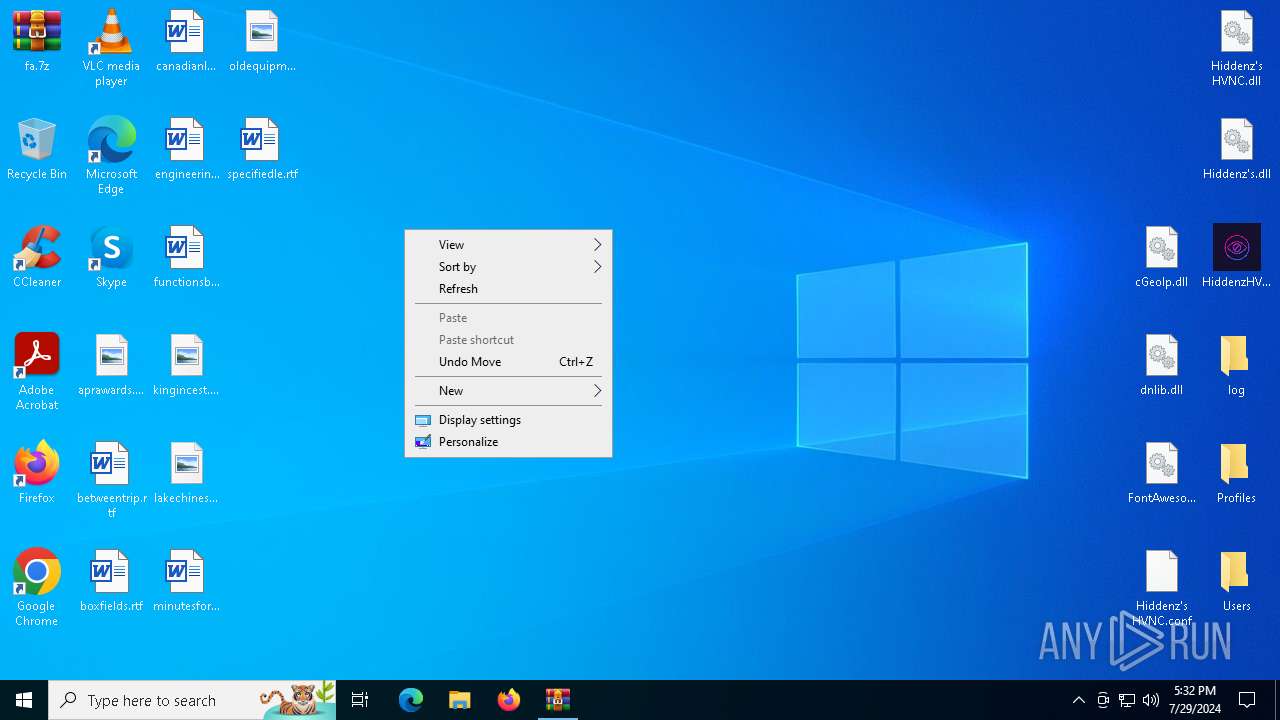Open the clock and calendar flyout
The image size is (1280, 720).
[x=1195, y=700]
